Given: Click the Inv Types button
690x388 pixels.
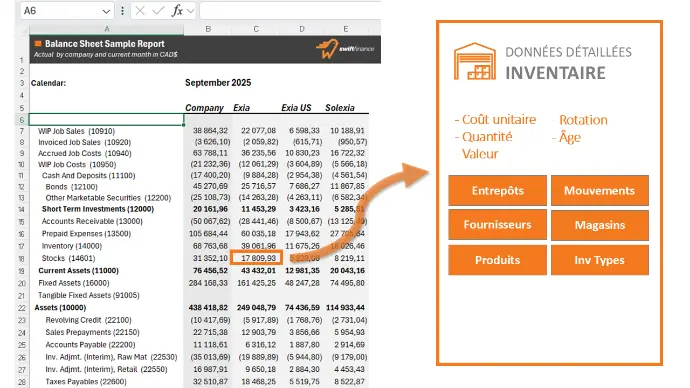Looking at the screenshot, I should (x=600, y=260).
